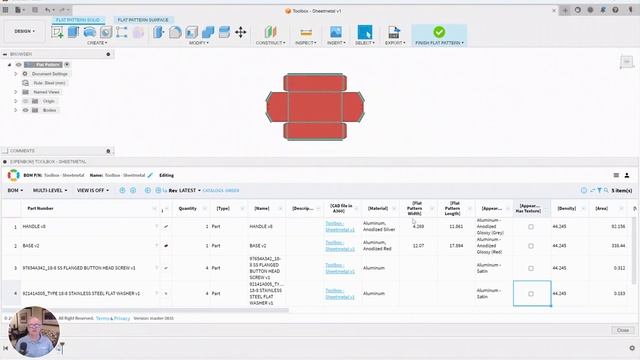The height and width of the screenshot is (360, 640).
Task: Open the OpenBOM user profile icon
Action: tap(627, 176)
